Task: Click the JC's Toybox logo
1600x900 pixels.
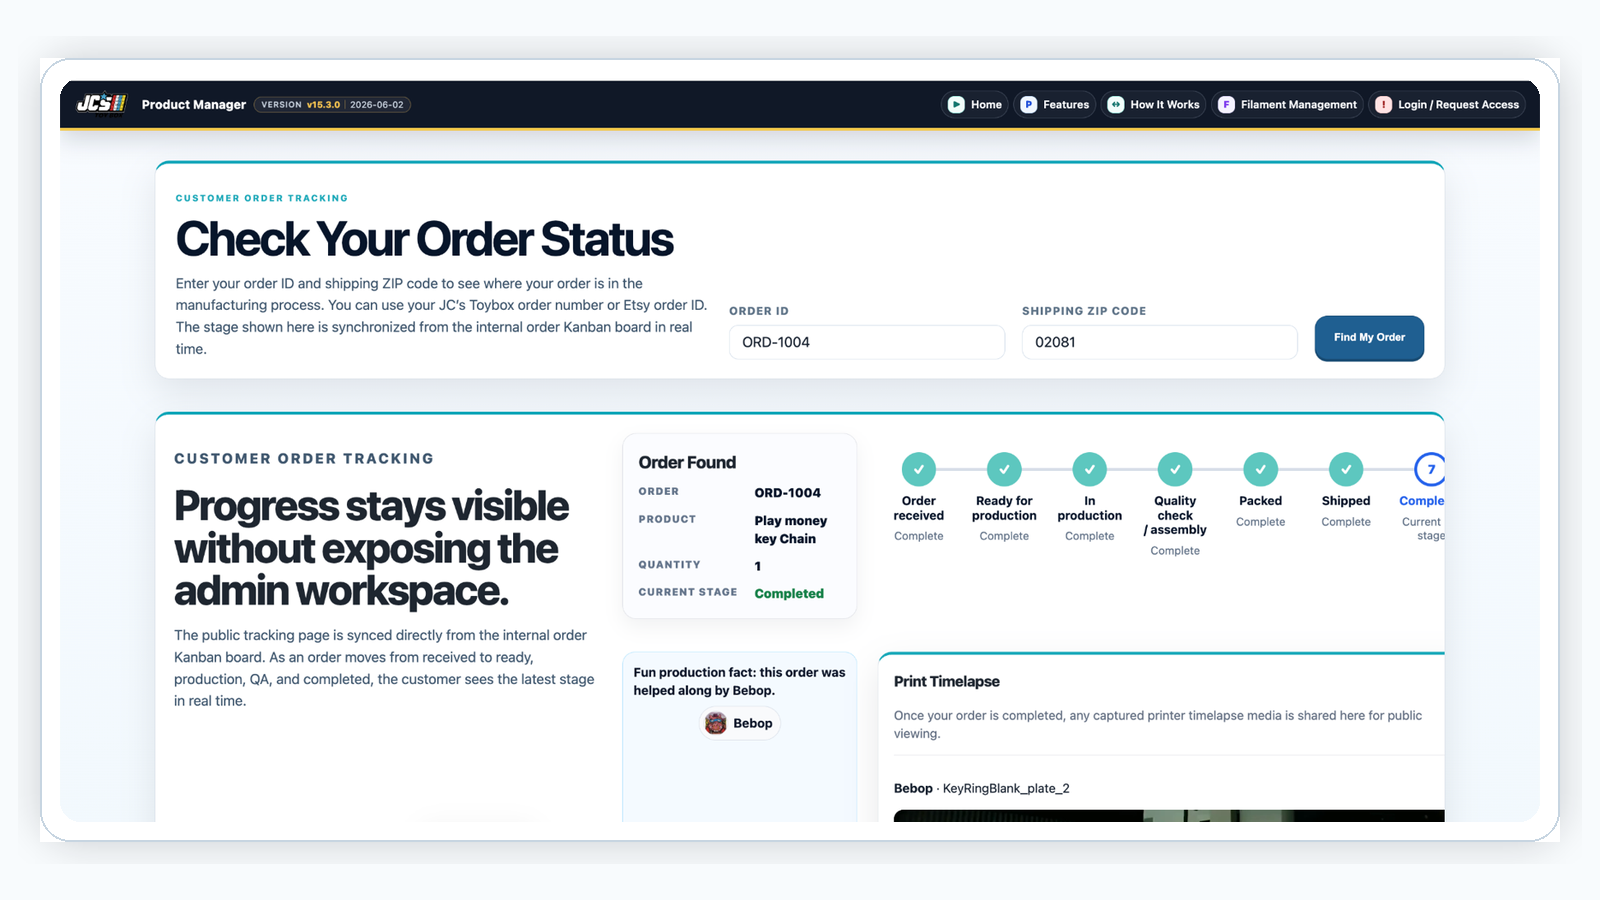Action: 102,104
